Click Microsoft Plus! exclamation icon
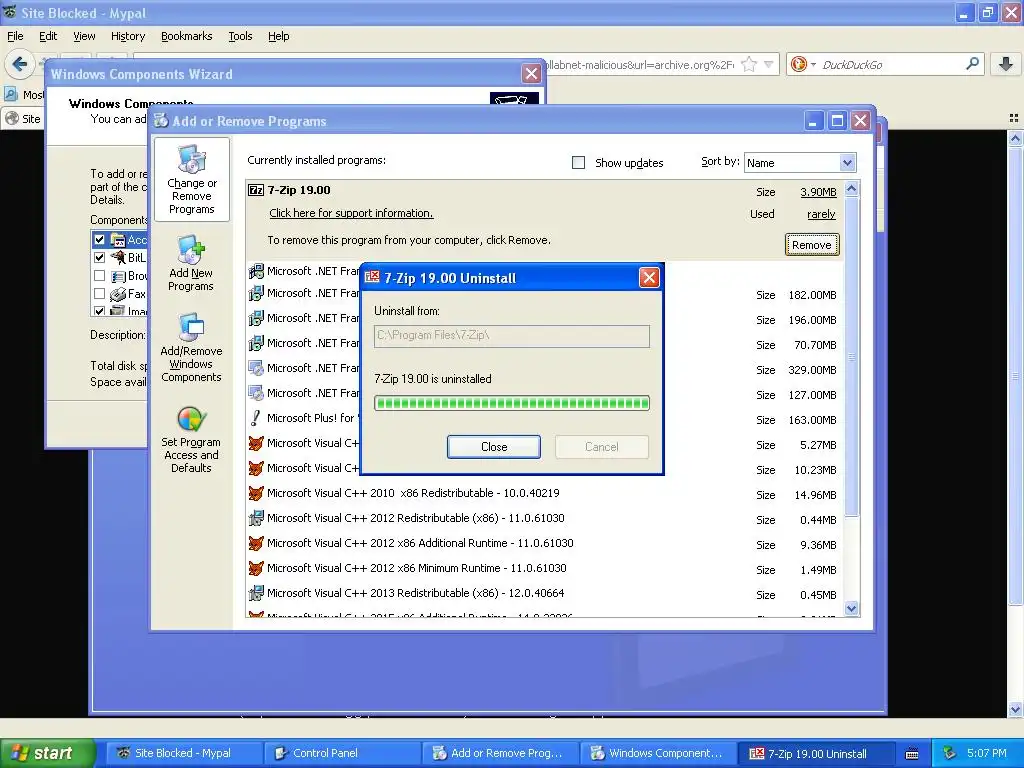Viewport: 1024px width, 768px height. (x=256, y=418)
